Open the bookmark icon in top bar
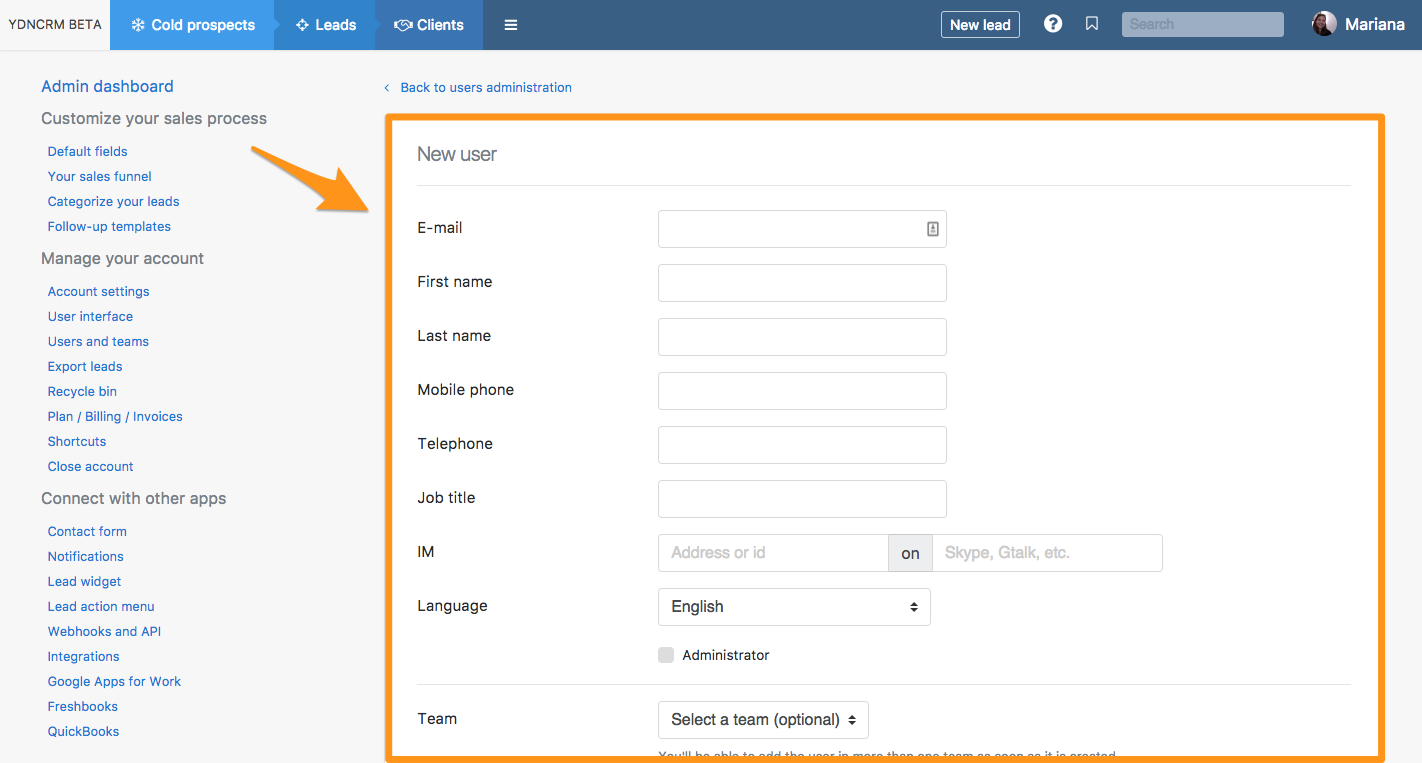The height and width of the screenshot is (763, 1422). pos(1092,24)
